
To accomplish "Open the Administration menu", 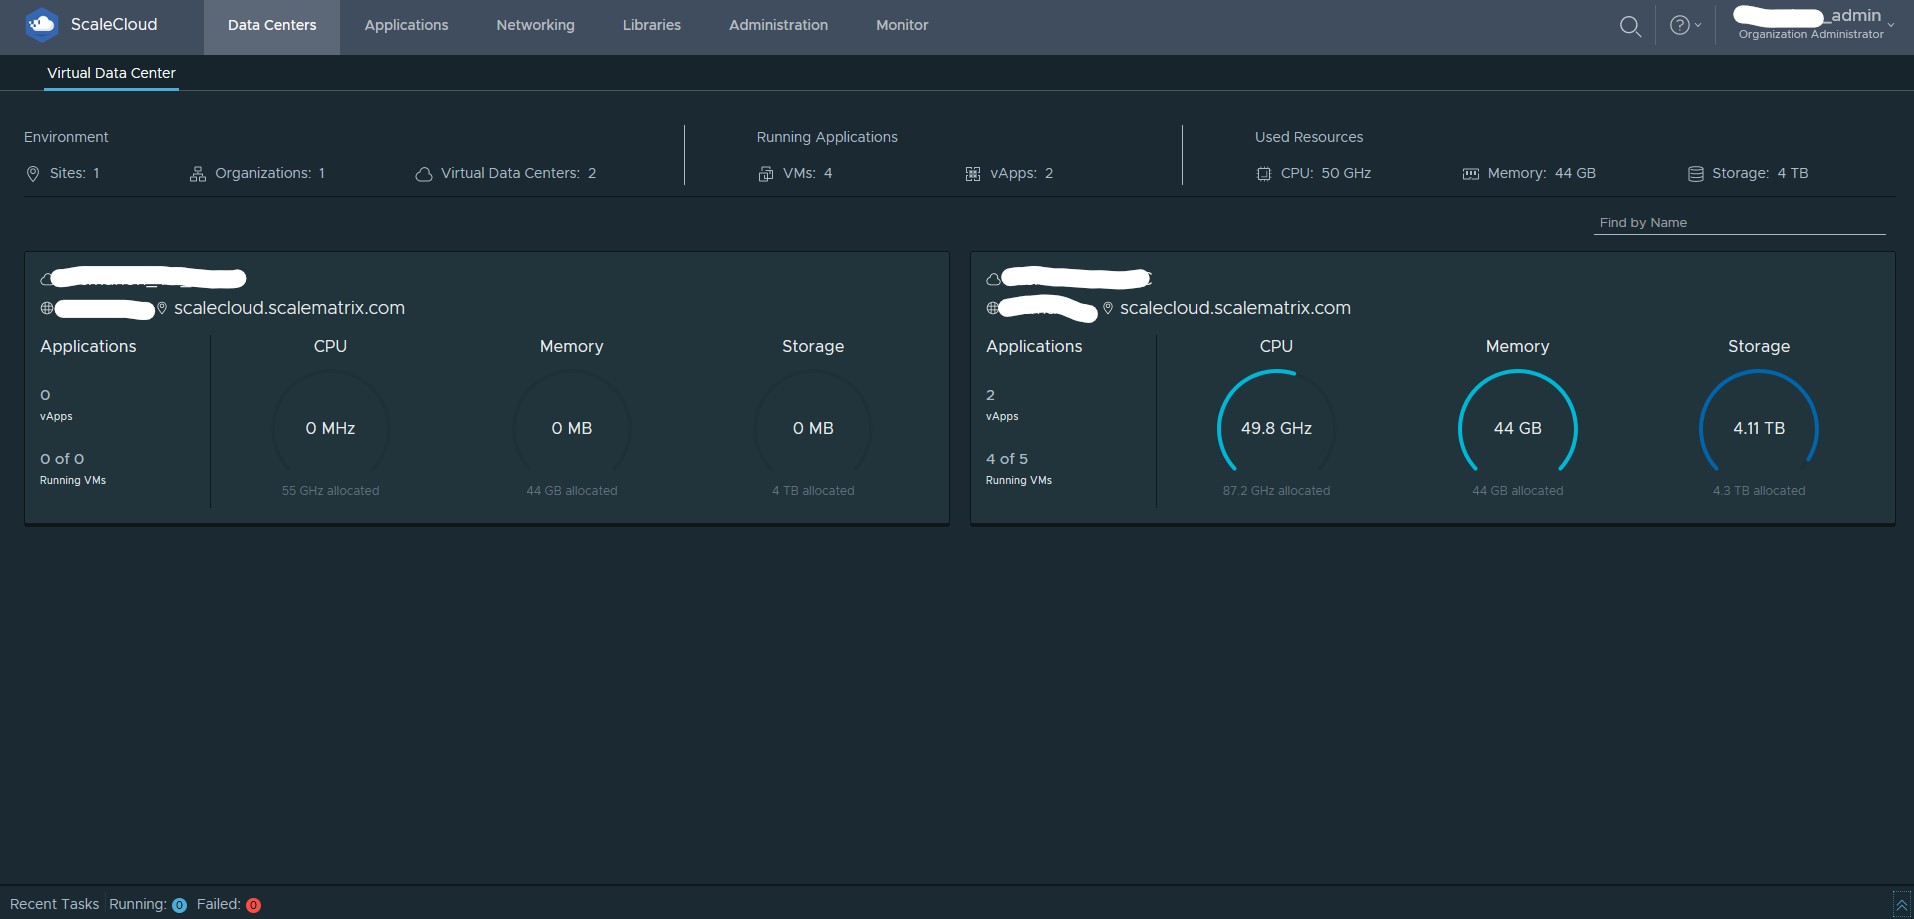I will click(778, 26).
